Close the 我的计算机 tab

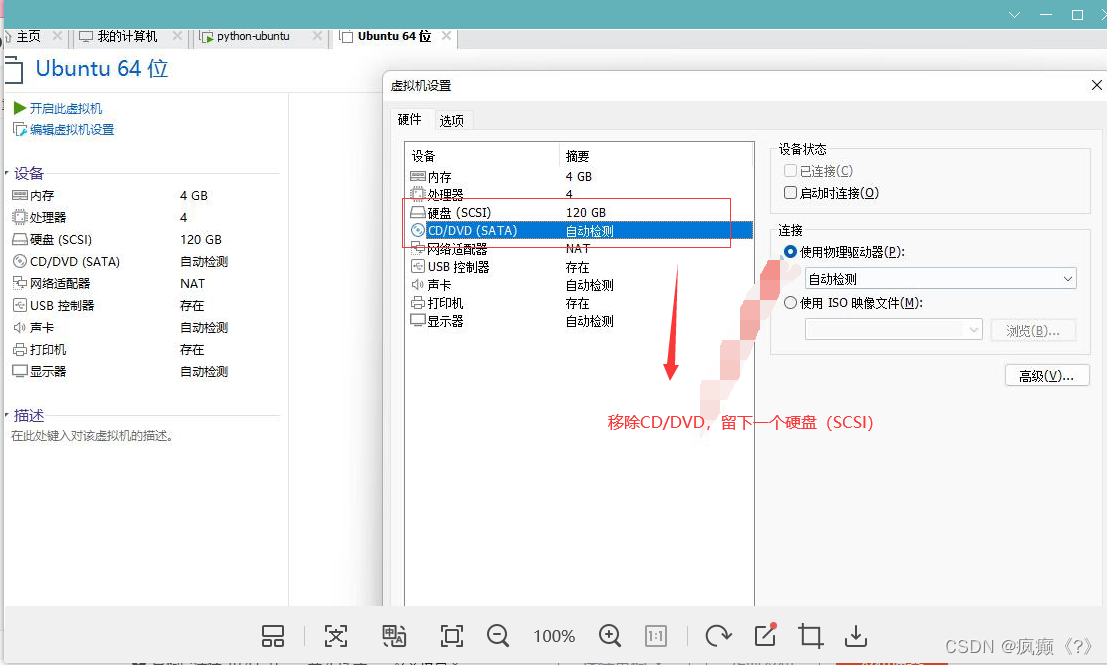pos(177,35)
